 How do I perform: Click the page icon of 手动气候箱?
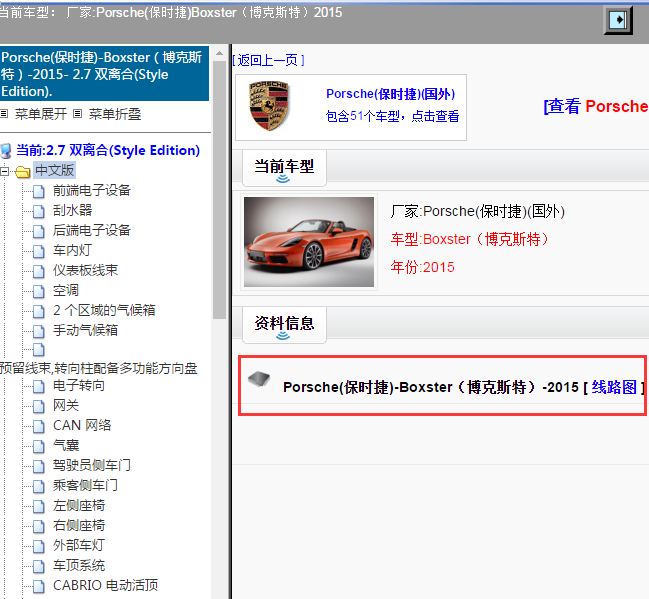pyautogui.click(x=38, y=331)
